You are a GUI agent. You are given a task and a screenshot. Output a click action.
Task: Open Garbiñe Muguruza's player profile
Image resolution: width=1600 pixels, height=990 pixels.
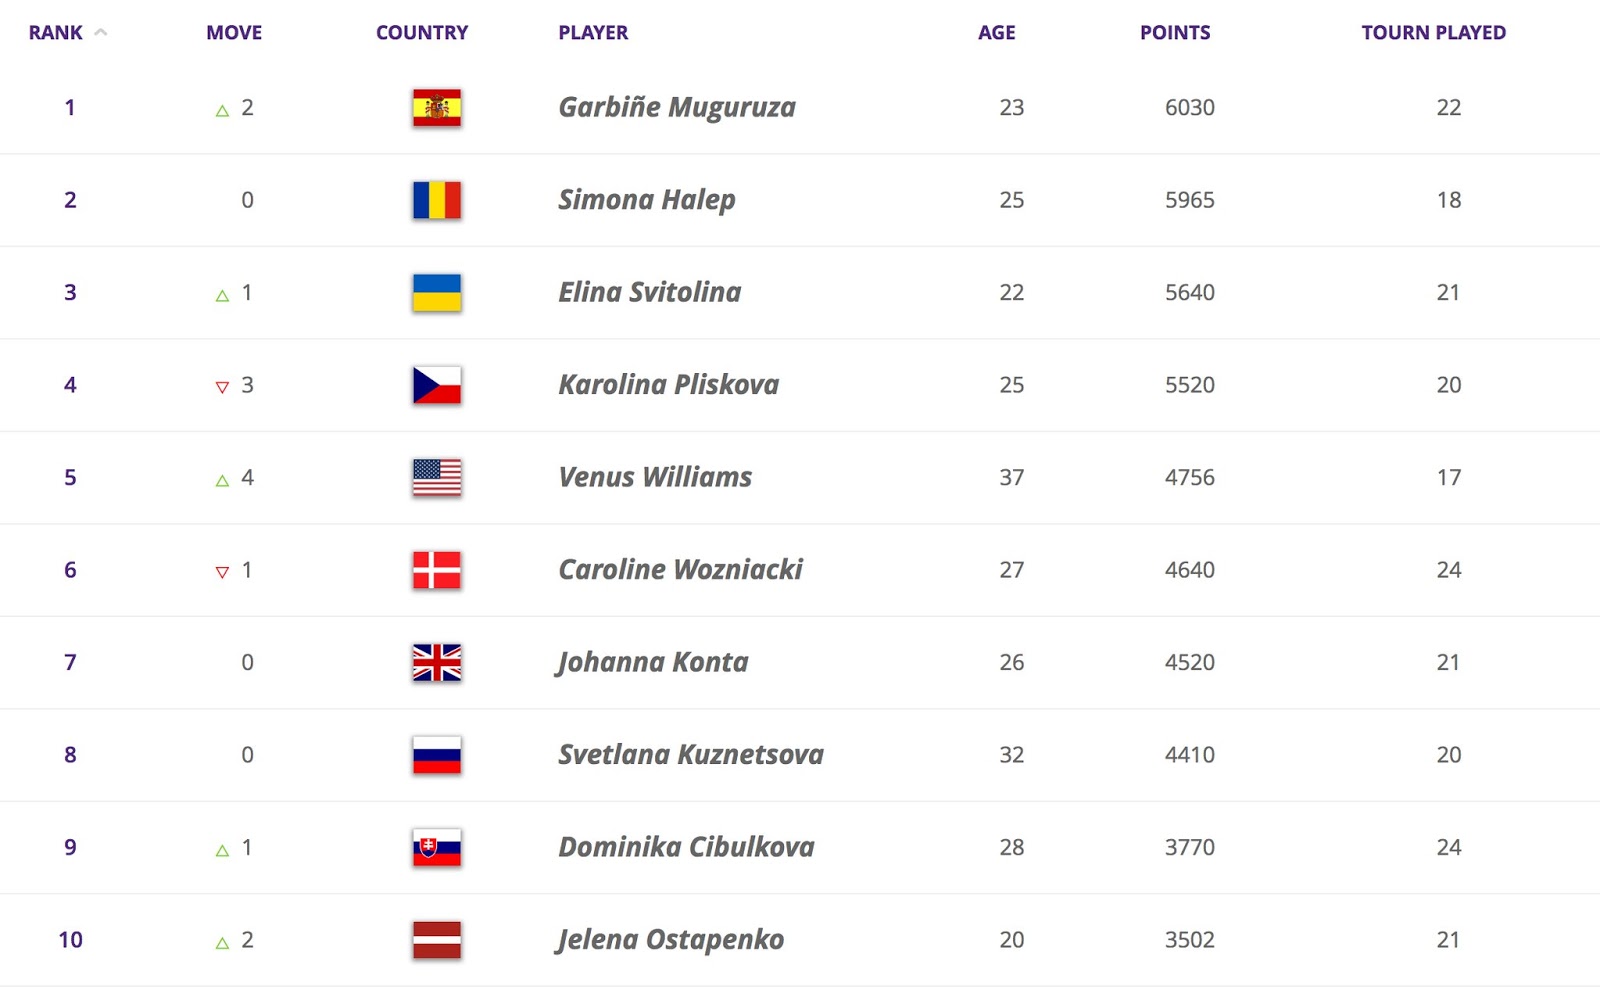677,107
